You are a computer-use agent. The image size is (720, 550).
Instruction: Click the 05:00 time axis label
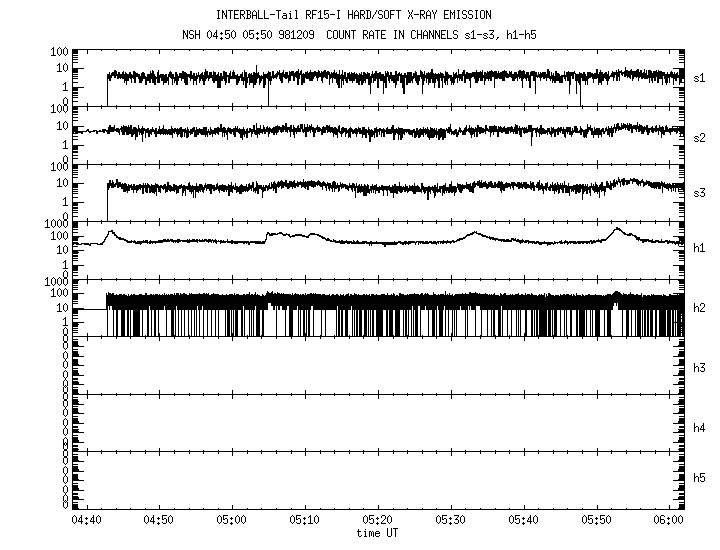point(232,521)
